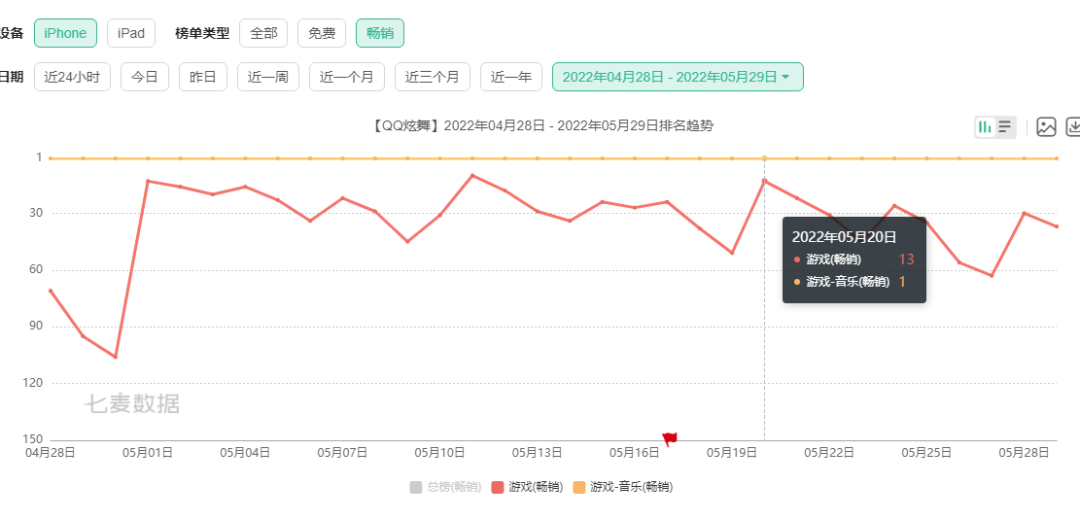Click tooltip row 游戏(畅销) rank 13
This screenshot has width=1080, height=520.
coord(853,260)
